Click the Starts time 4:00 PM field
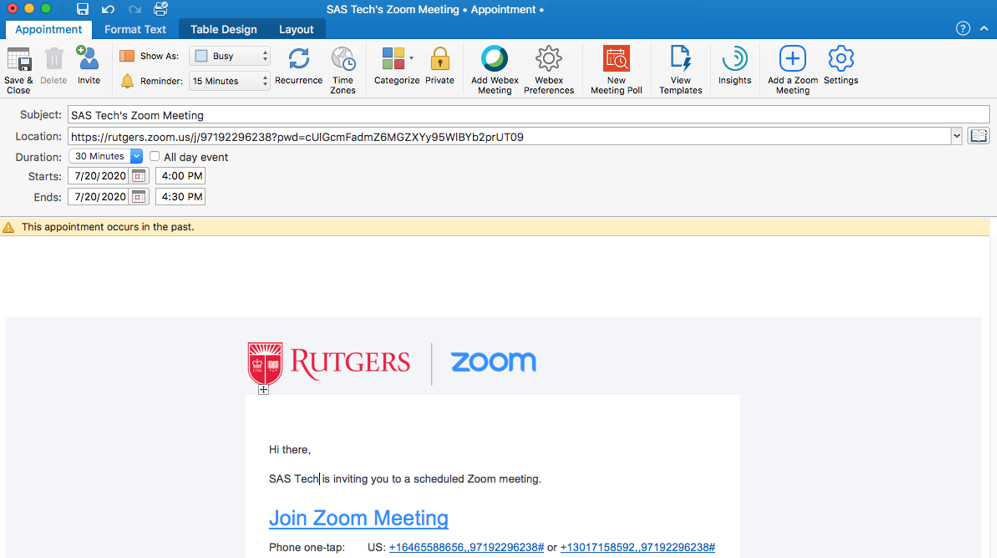This screenshot has height=558, width=997. pos(181,176)
